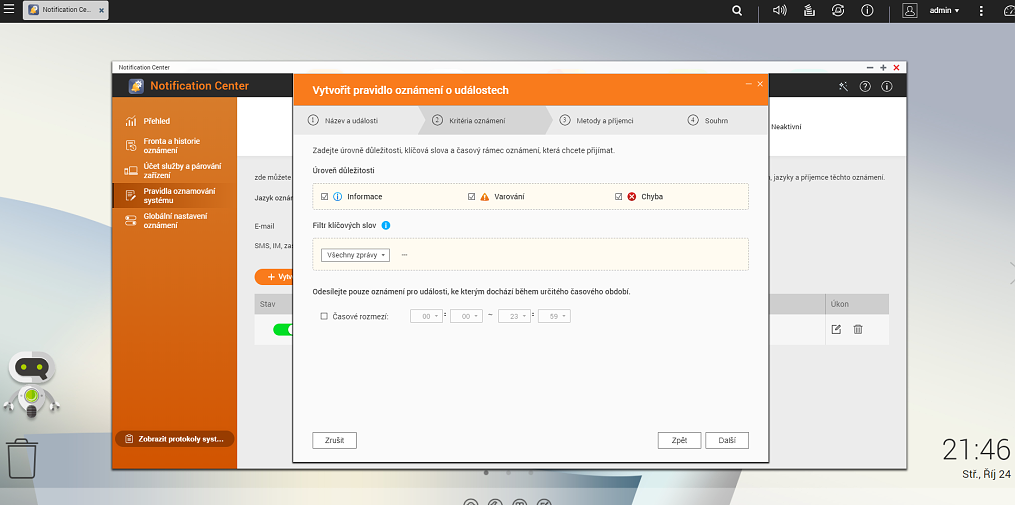Open the end minute 59 dropdown
This screenshot has width=1015, height=505.
(554, 317)
